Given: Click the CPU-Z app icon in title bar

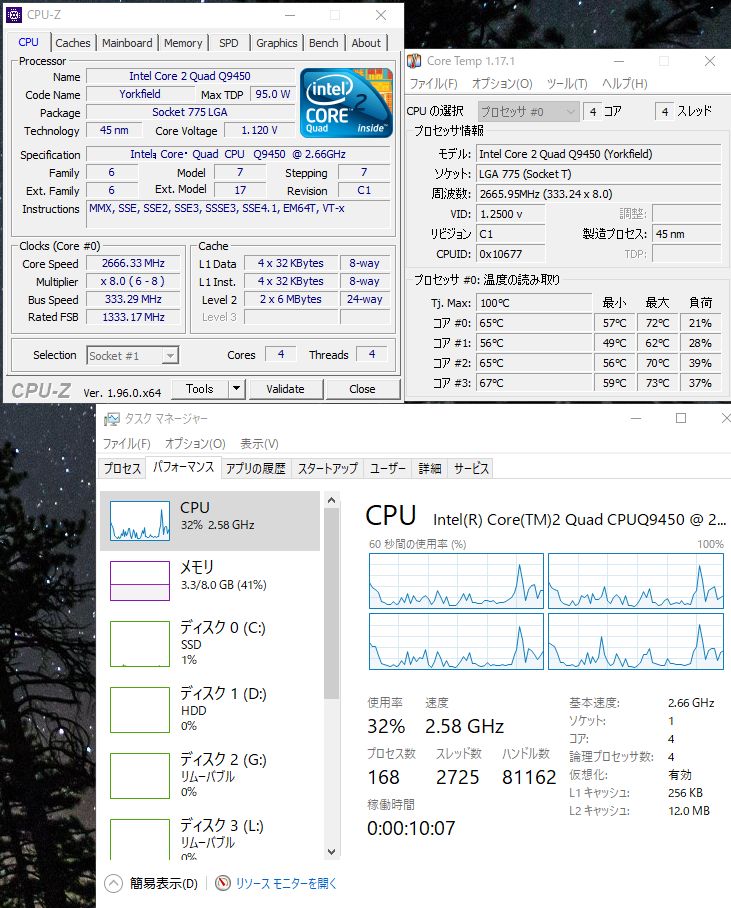Looking at the screenshot, I should click(x=13, y=14).
